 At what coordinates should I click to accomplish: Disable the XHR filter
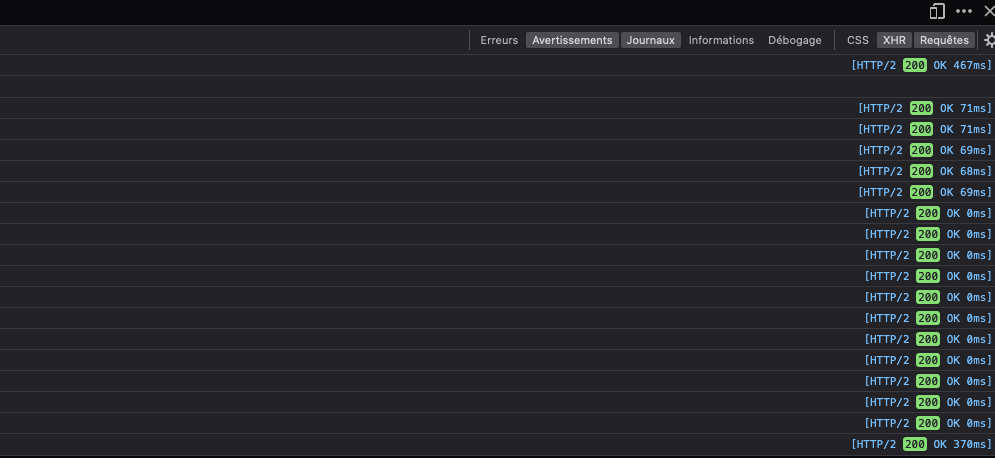[894, 40]
